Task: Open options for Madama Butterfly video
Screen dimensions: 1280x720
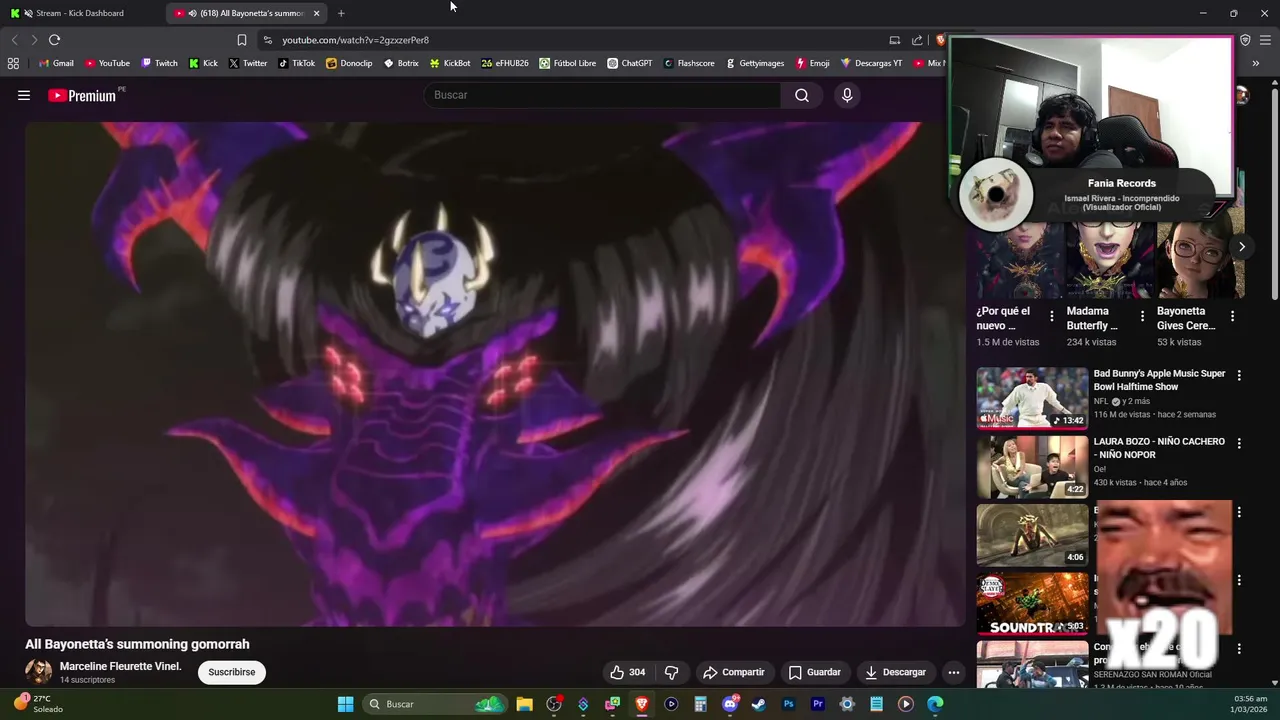Action: coord(1142,316)
